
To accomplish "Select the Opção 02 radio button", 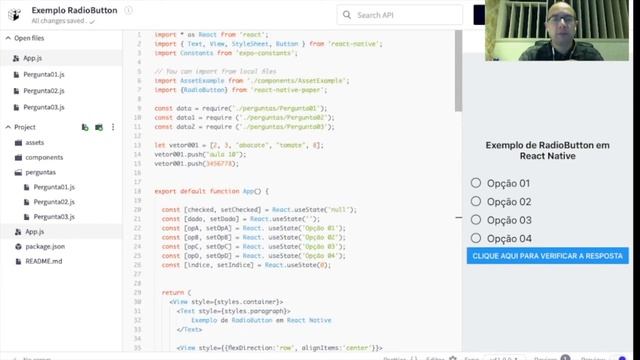I will pos(476,201).
